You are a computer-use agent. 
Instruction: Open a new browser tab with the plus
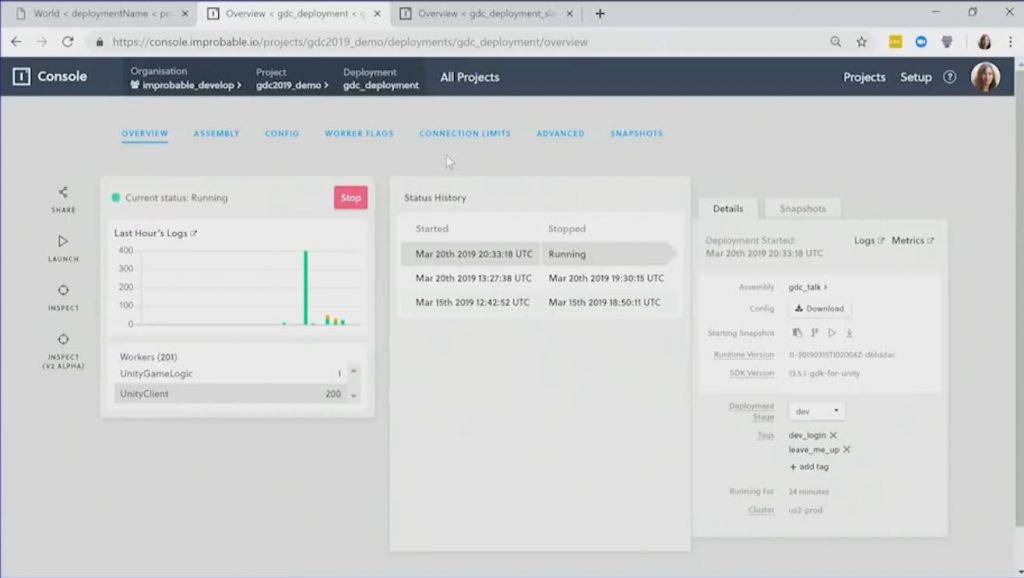coord(600,14)
